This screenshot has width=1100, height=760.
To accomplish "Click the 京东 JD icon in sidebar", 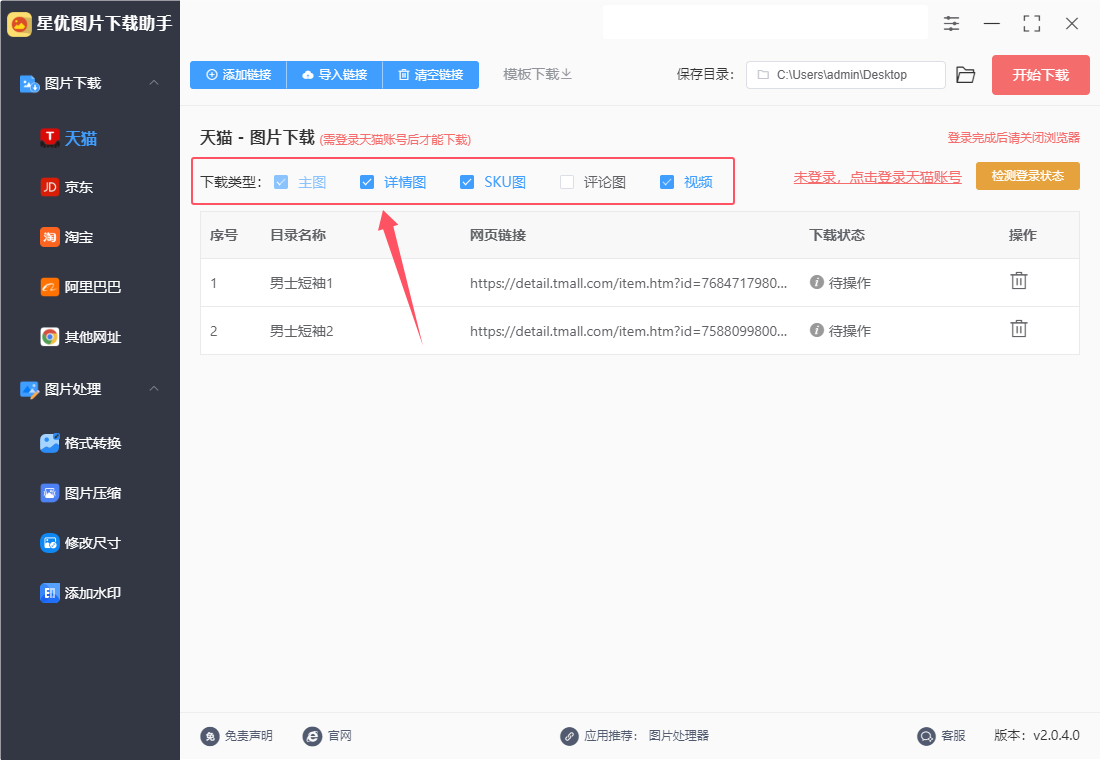I will coord(49,187).
